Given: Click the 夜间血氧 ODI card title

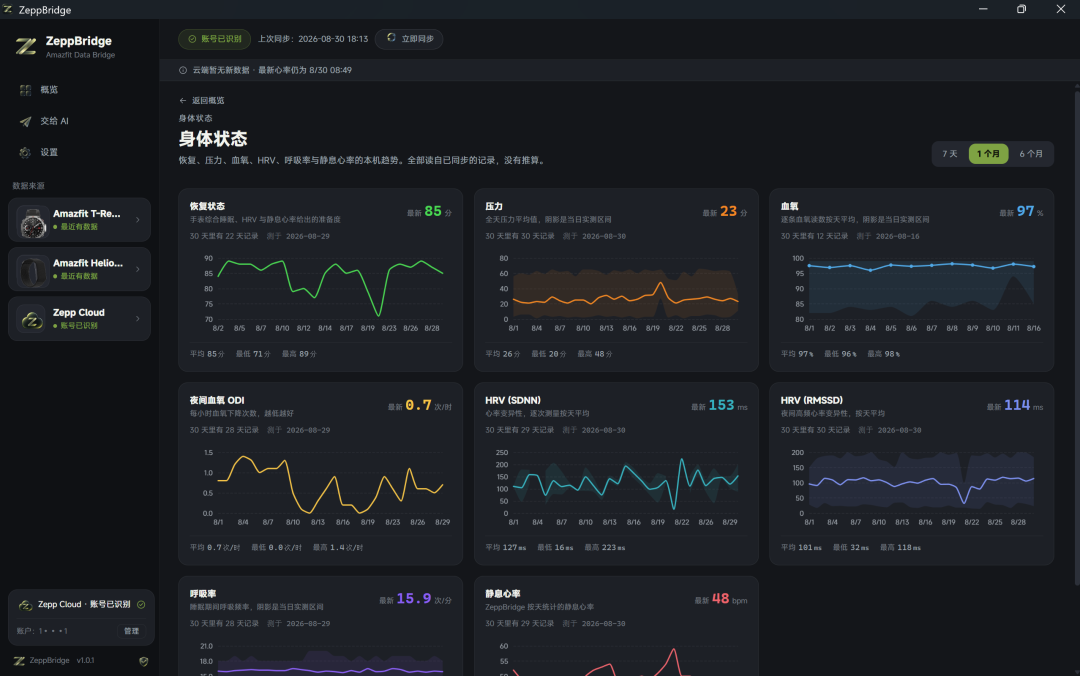Looking at the screenshot, I should click(x=217, y=400).
